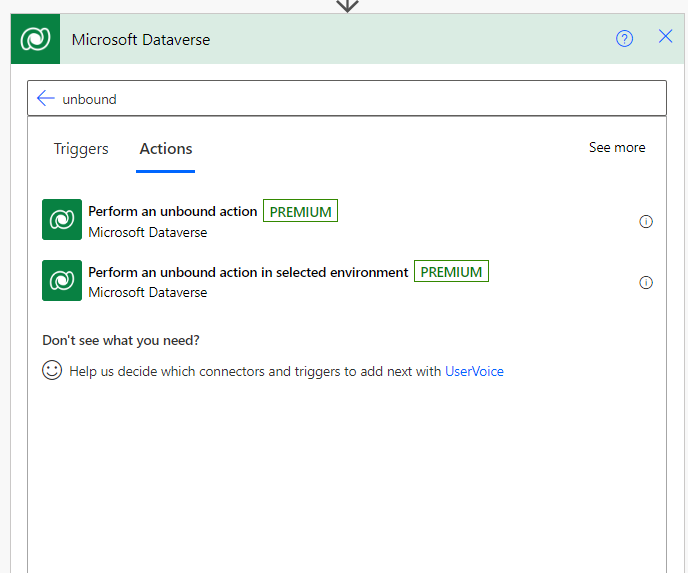Click PREMIUM badge beside Perform an unbound action
This screenshot has height=573, width=688.
(x=301, y=211)
